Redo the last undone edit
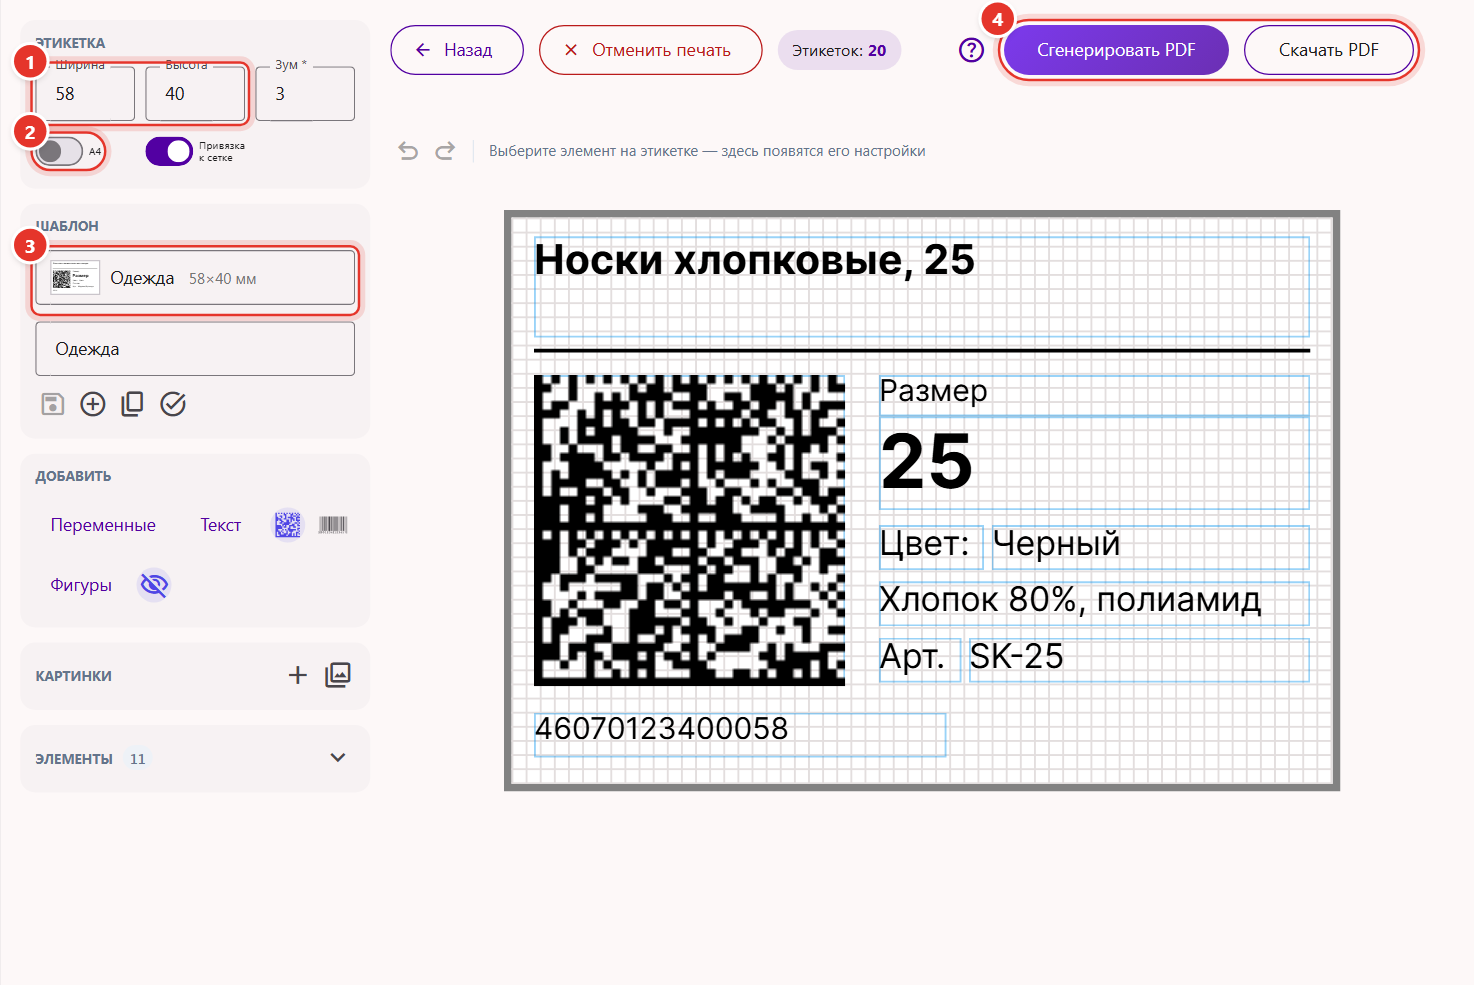The image size is (1474, 985). click(x=445, y=151)
